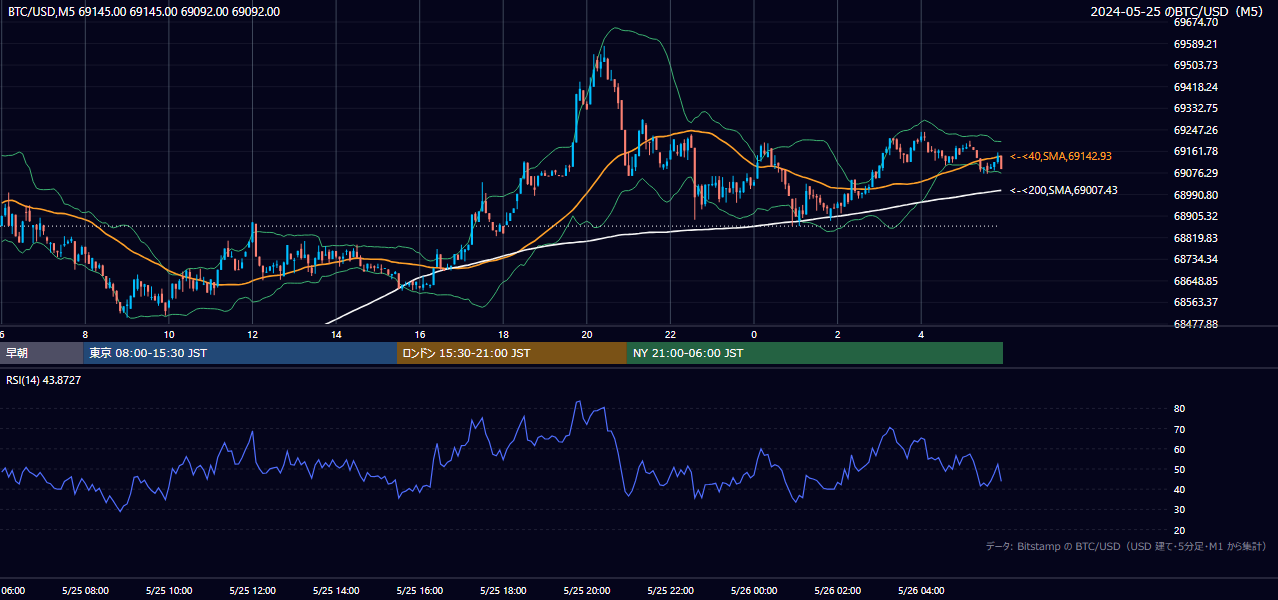Image resolution: width=1278 pixels, height=600 pixels.
Task: Click the '5/25 14:00' time label
Action: point(336,590)
